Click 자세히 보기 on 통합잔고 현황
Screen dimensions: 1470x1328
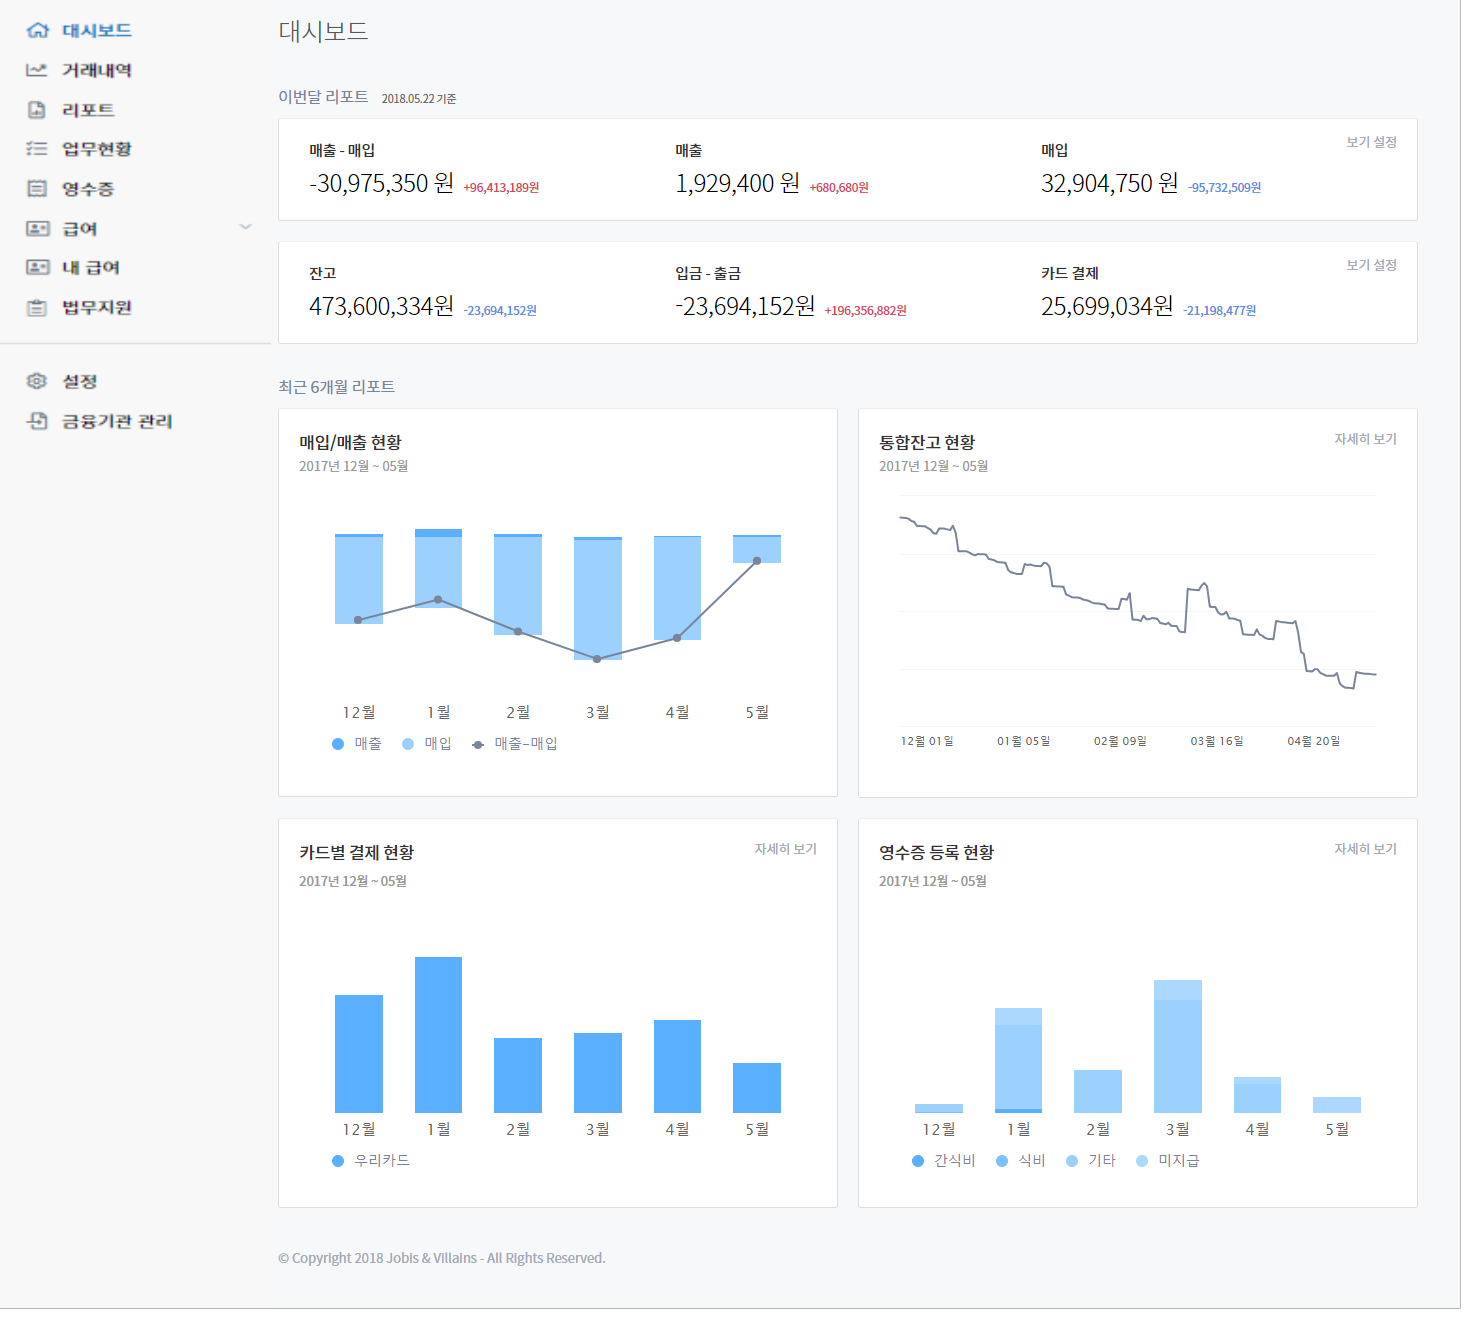pyautogui.click(x=1365, y=439)
